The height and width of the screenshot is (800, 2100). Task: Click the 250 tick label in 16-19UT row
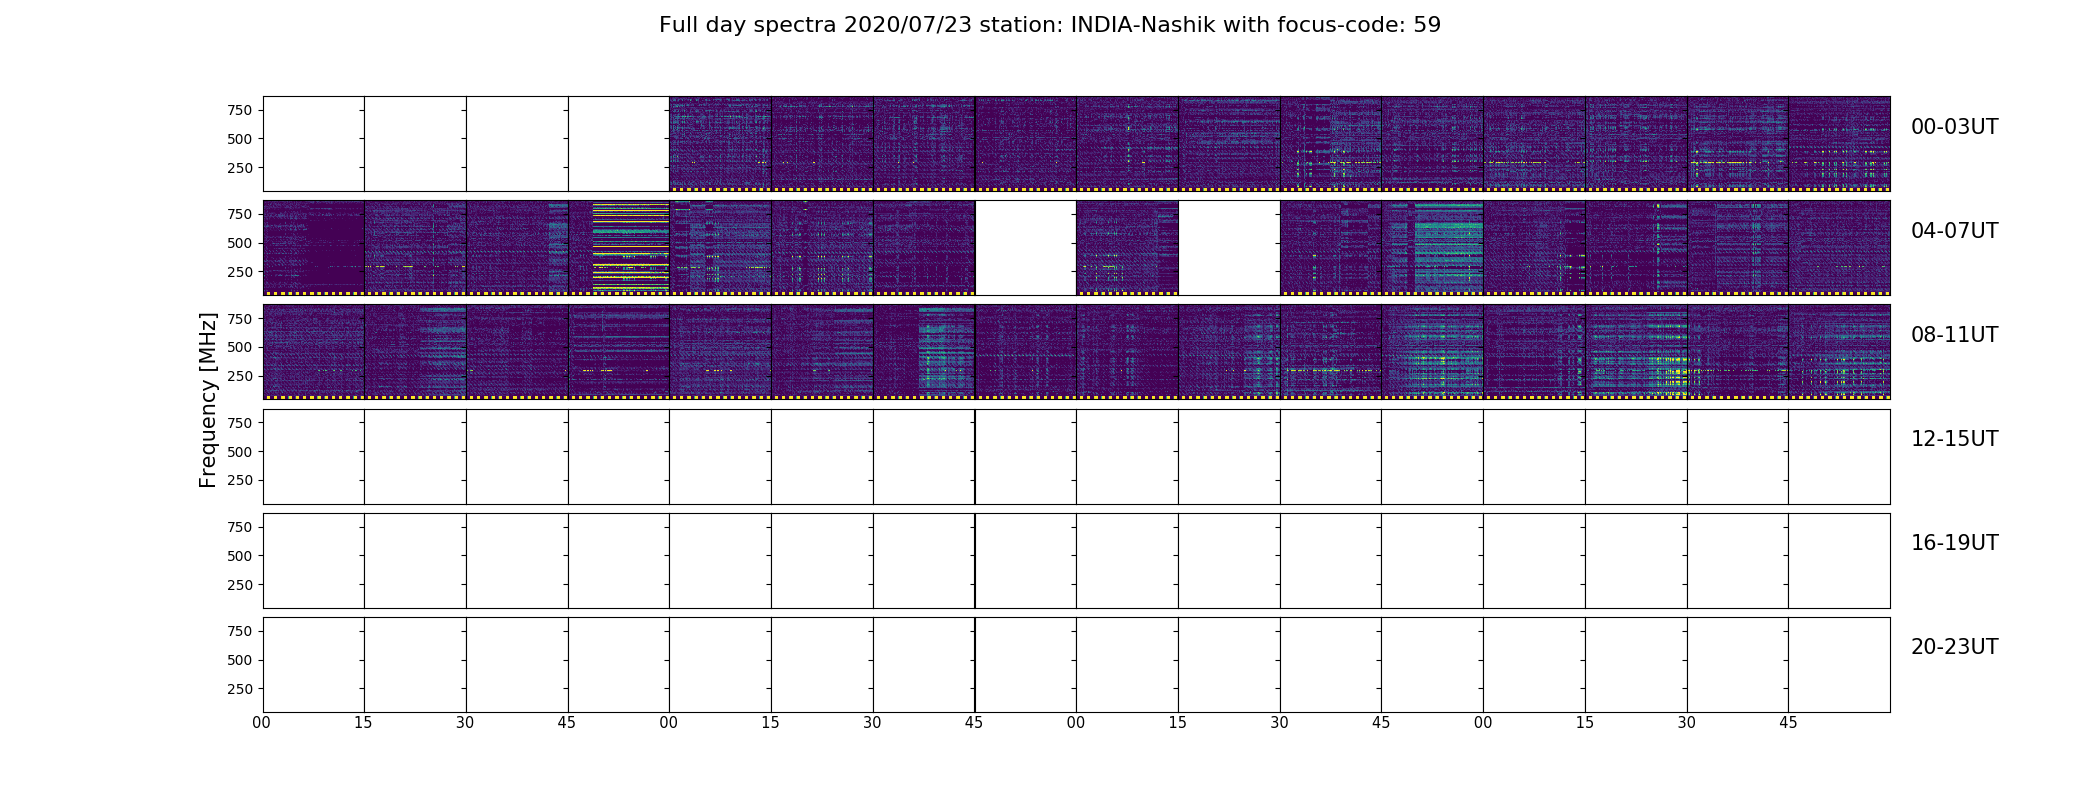240,585
